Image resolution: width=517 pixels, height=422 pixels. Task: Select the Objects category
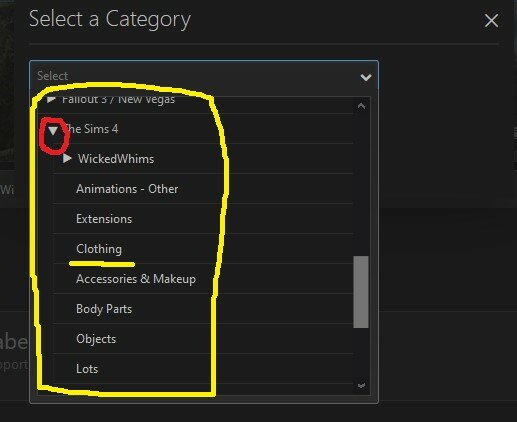tap(96, 339)
